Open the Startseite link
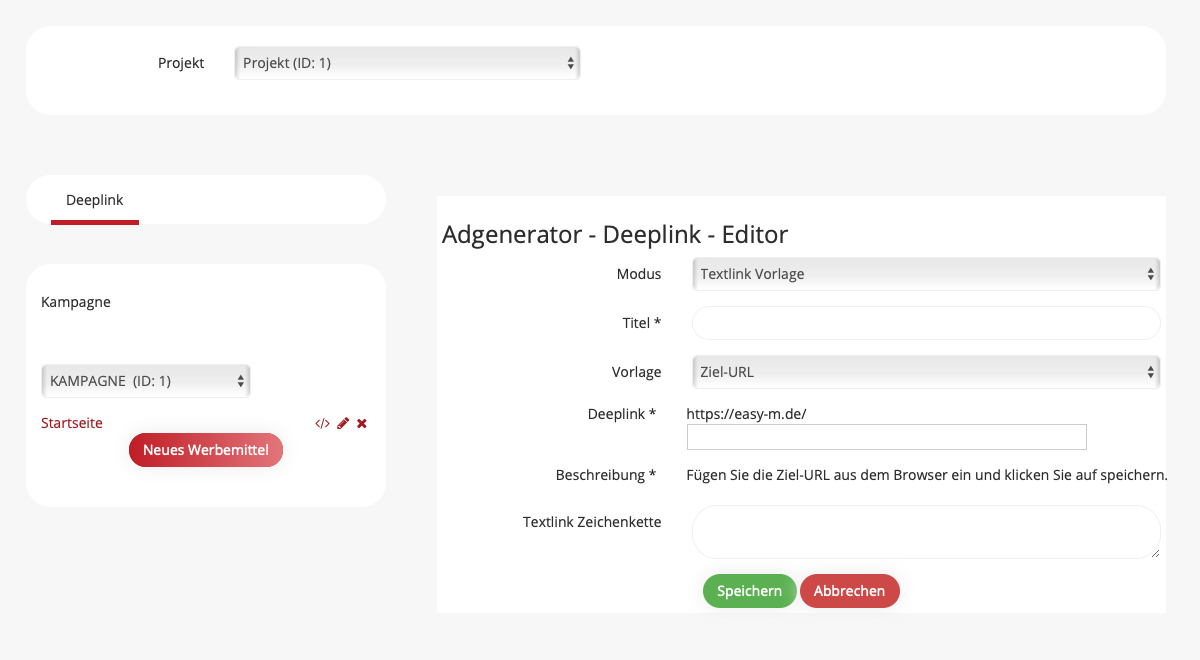 coord(72,423)
